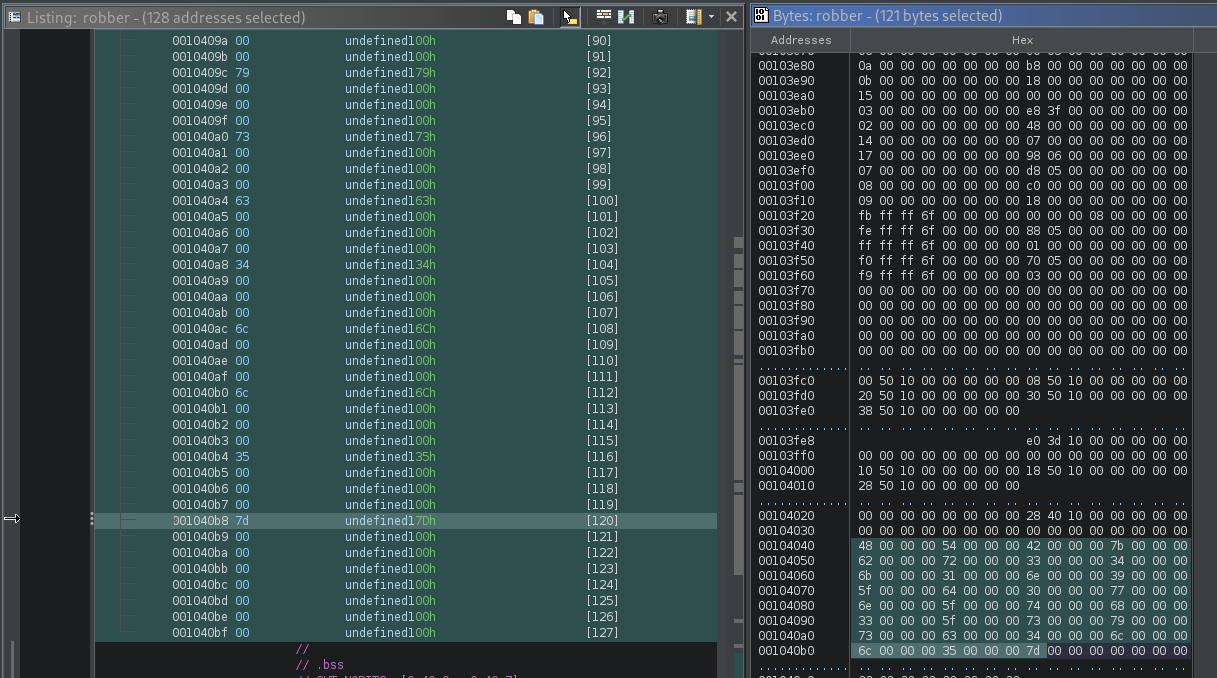1217x678 pixels.
Task: Select Listing address 001040ac
Action: pos(200,329)
